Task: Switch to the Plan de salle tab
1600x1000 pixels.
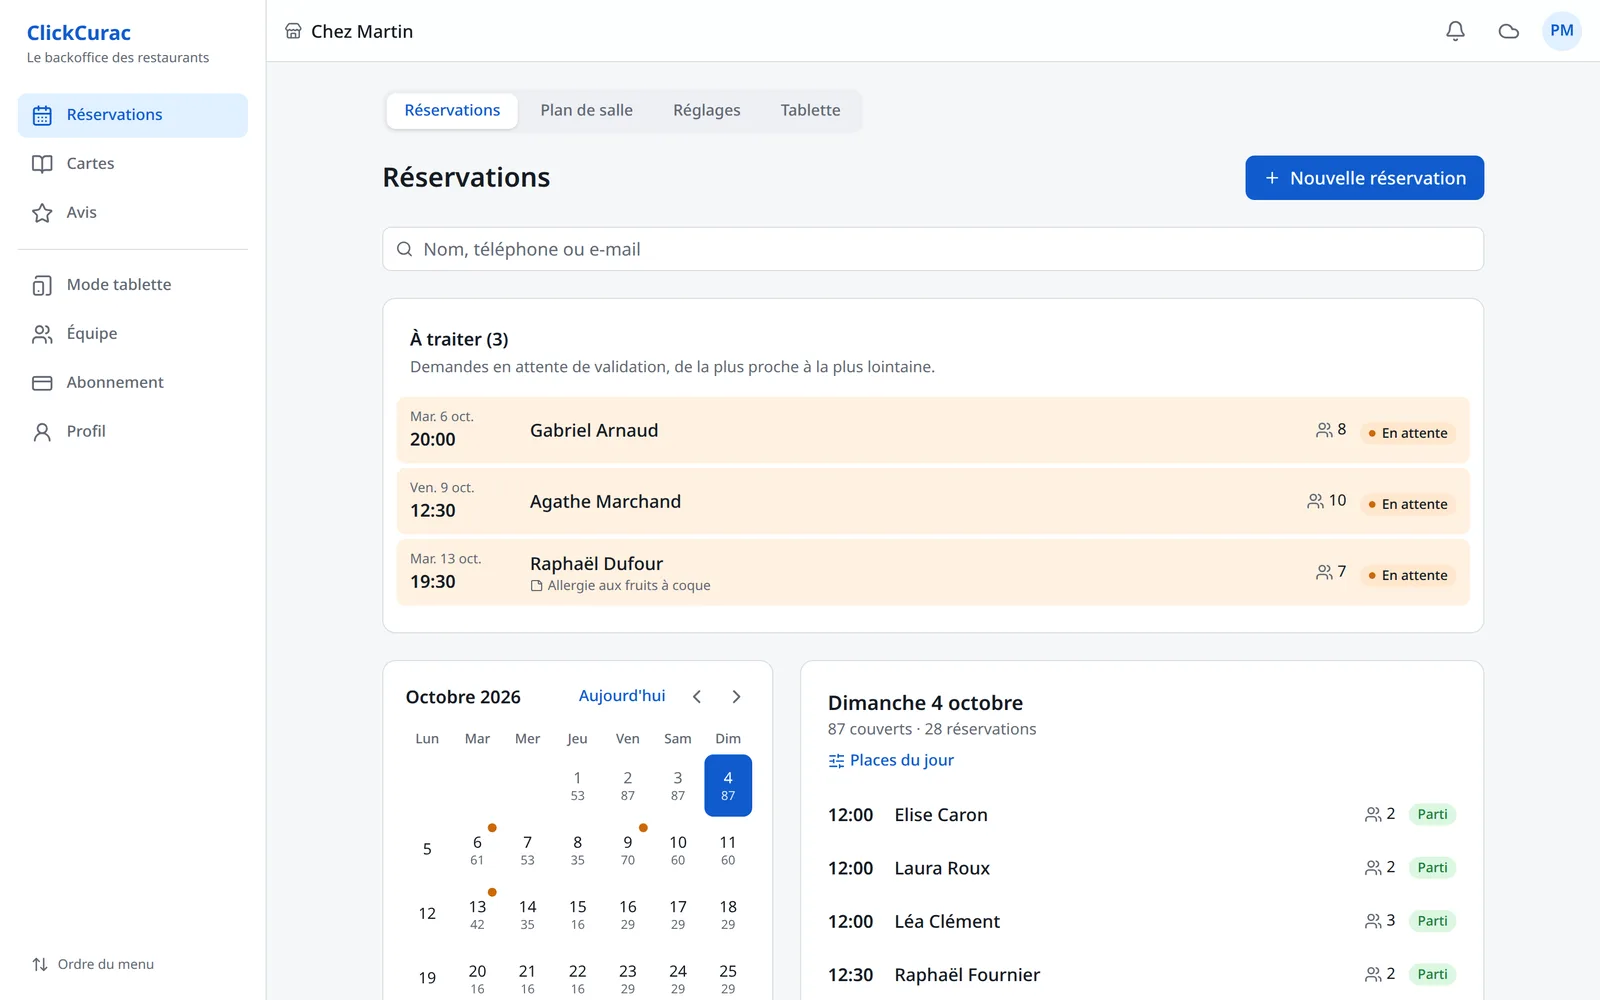Action: point(586,111)
